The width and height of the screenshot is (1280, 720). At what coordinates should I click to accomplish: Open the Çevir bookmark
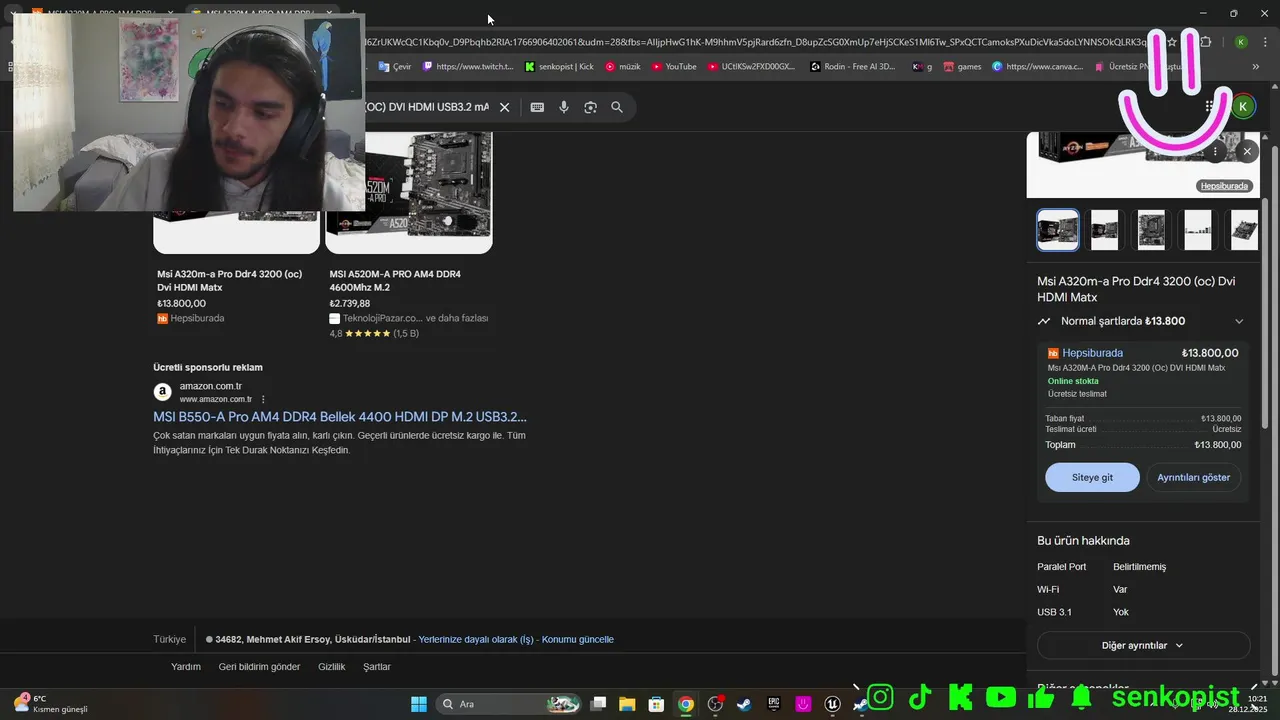(x=395, y=67)
